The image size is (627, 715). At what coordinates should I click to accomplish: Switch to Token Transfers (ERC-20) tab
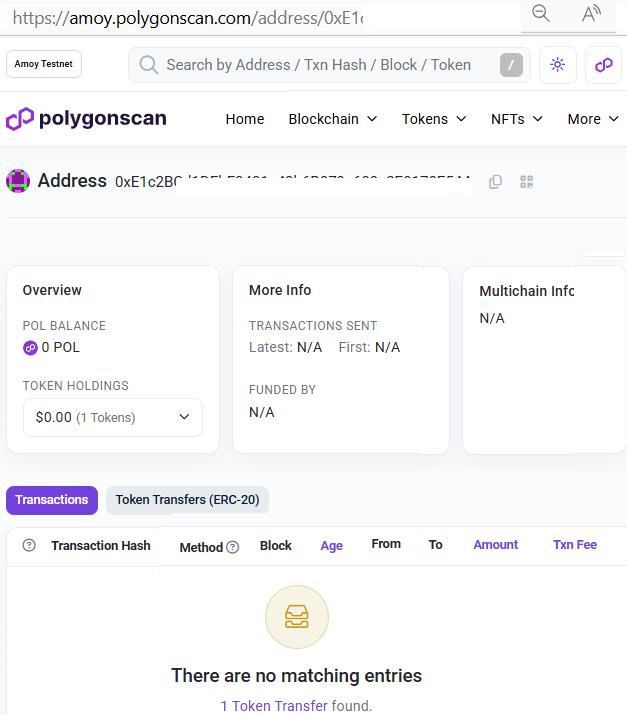(187, 500)
